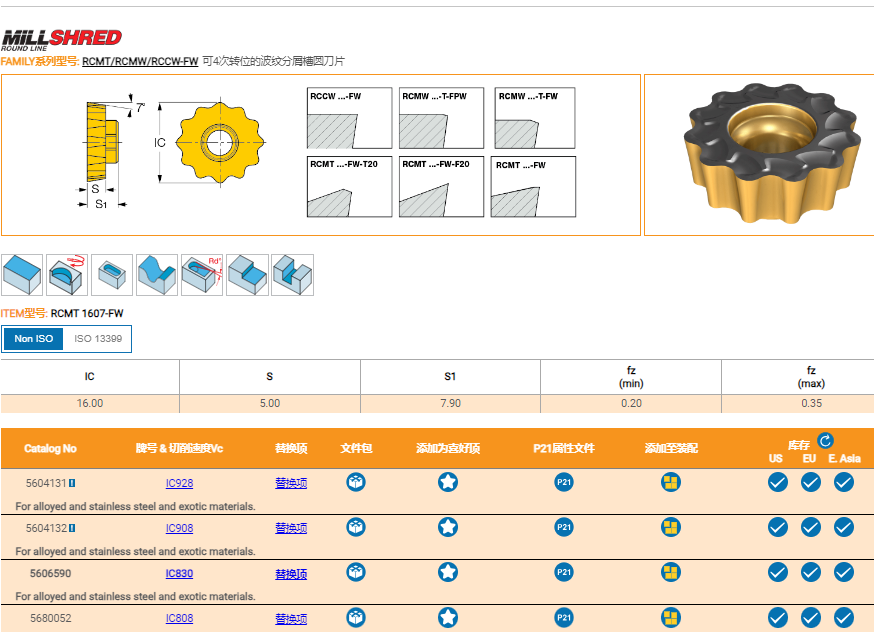Viewport: 874px width, 632px height.
Task: Click the 3D insert product image
Action: tap(758, 155)
